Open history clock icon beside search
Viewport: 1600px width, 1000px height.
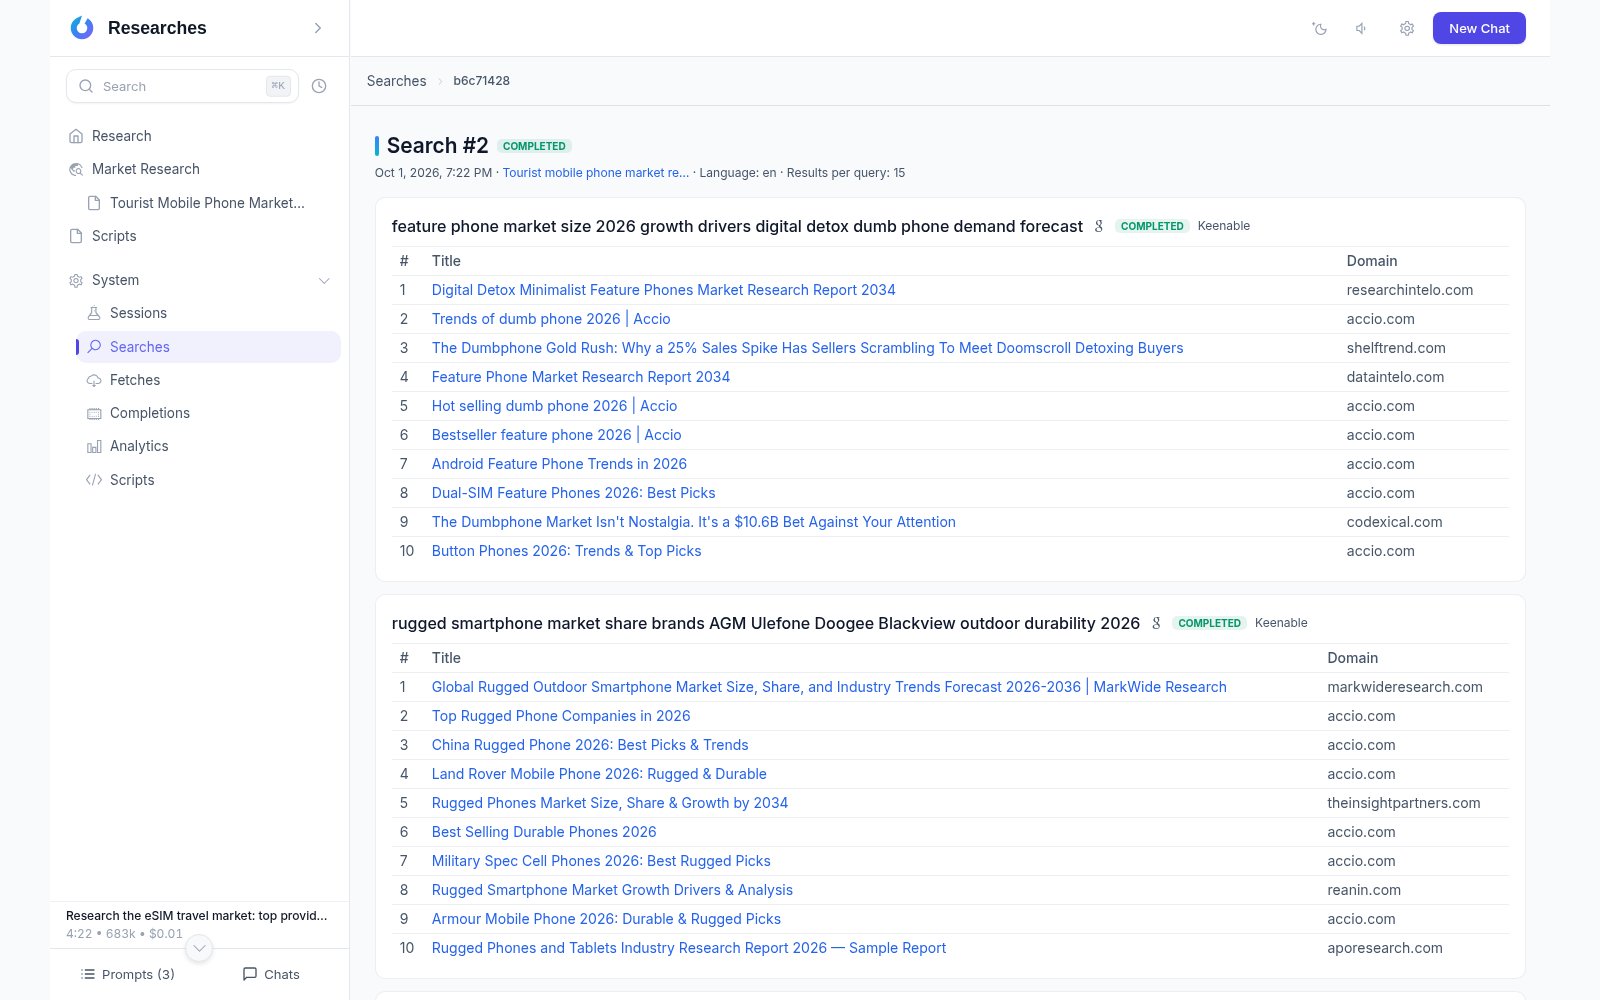click(x=319, y=86)
